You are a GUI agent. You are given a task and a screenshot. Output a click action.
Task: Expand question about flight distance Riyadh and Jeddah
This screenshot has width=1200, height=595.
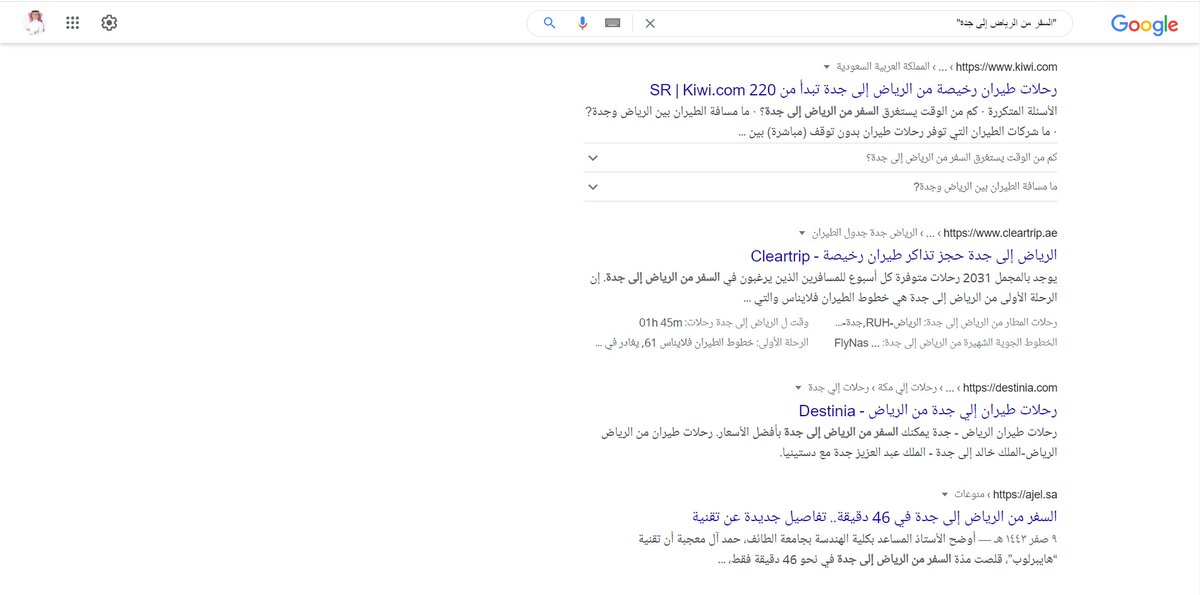point(821,187)
